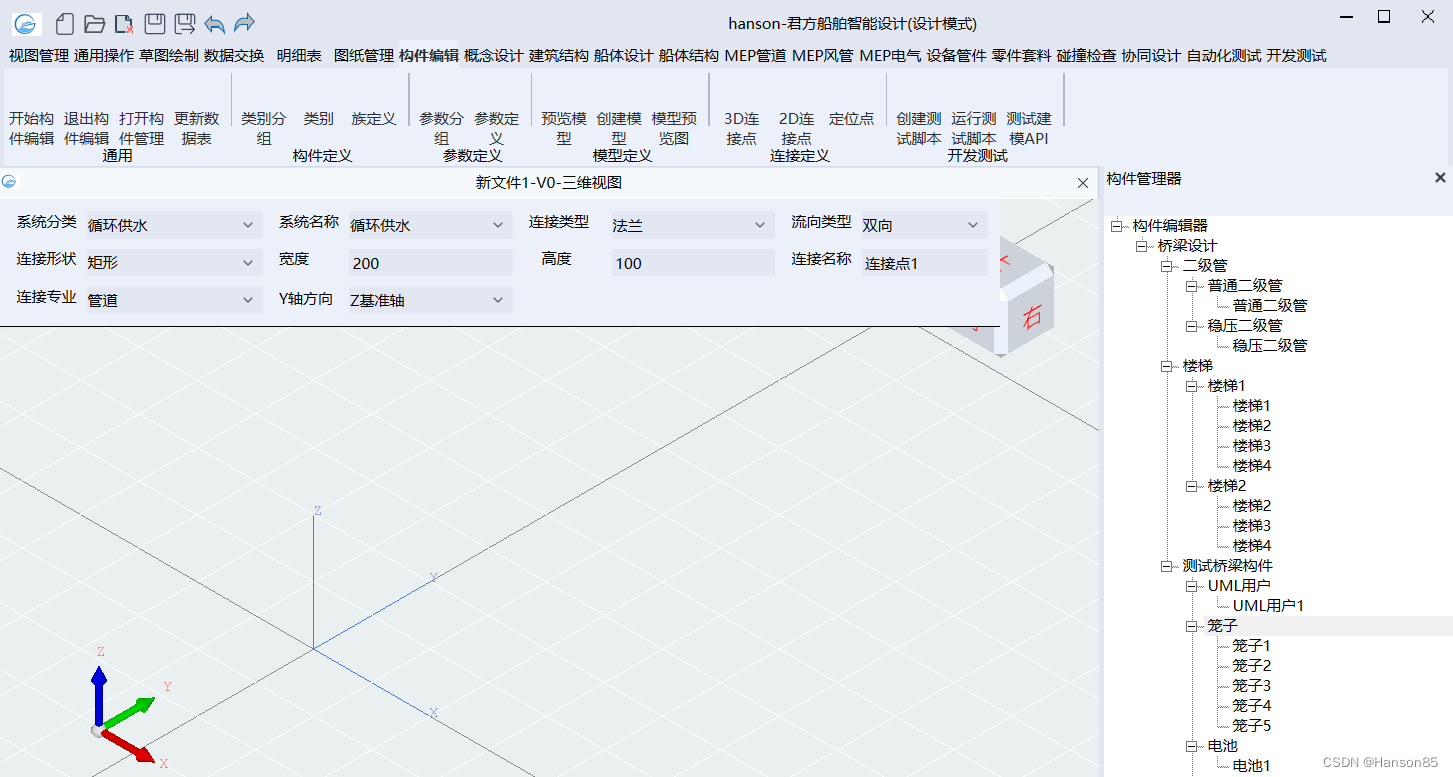Click 族定义 button
Screen dimensions: 1453x777
click(374, 118)
